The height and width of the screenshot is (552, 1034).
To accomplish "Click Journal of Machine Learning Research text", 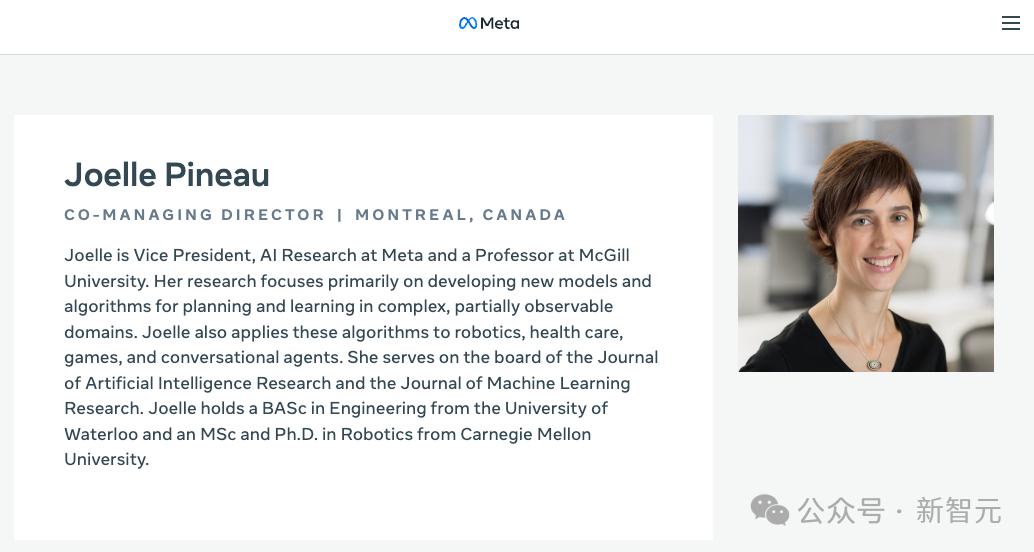I will (x=515, y=383).
